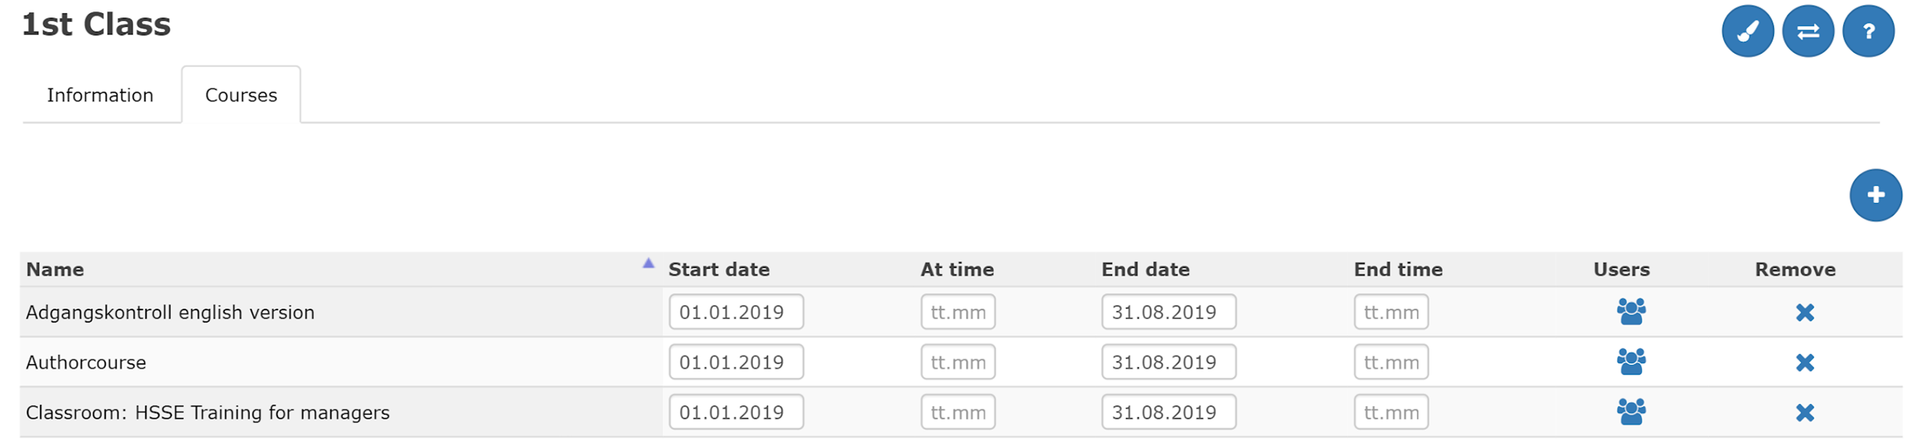Click Adgangskontroll end date field

click(x=1168, y=312)
